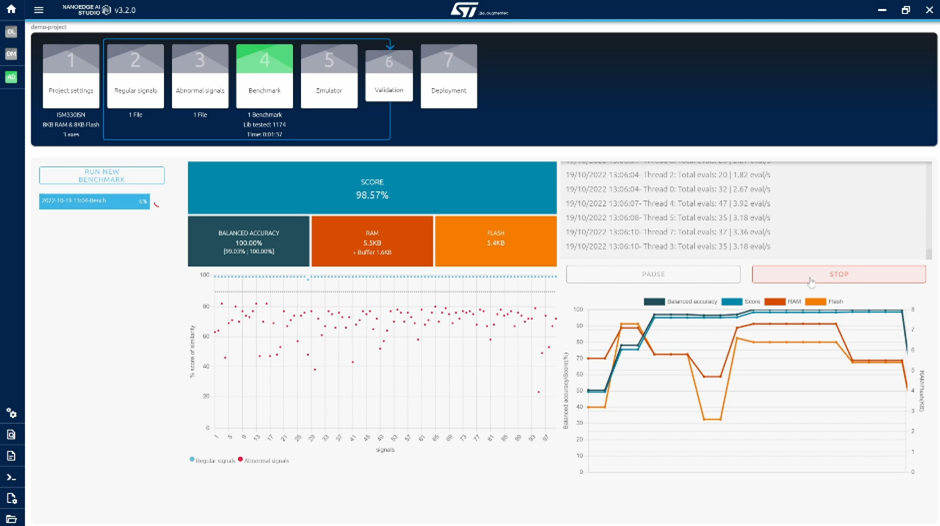Toggle Score series in legend
940x526 pixels.
pos(741,302)
